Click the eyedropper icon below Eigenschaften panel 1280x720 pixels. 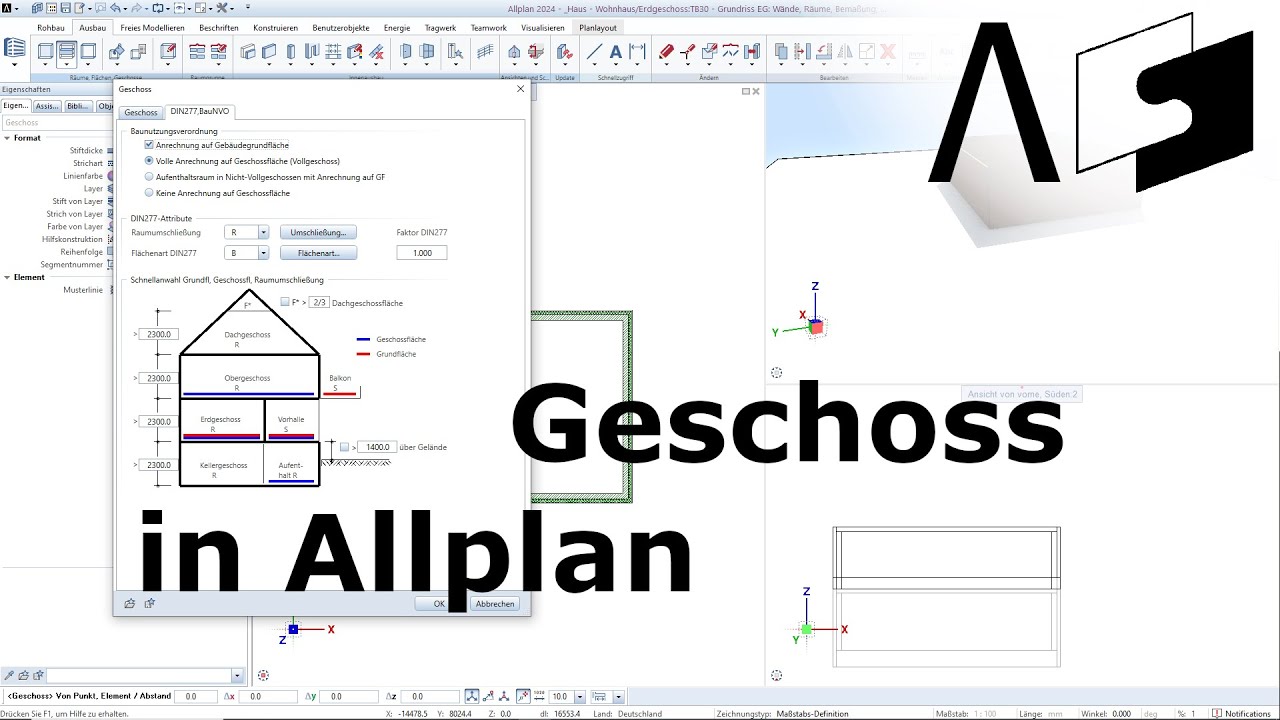(x=9, y=675)
